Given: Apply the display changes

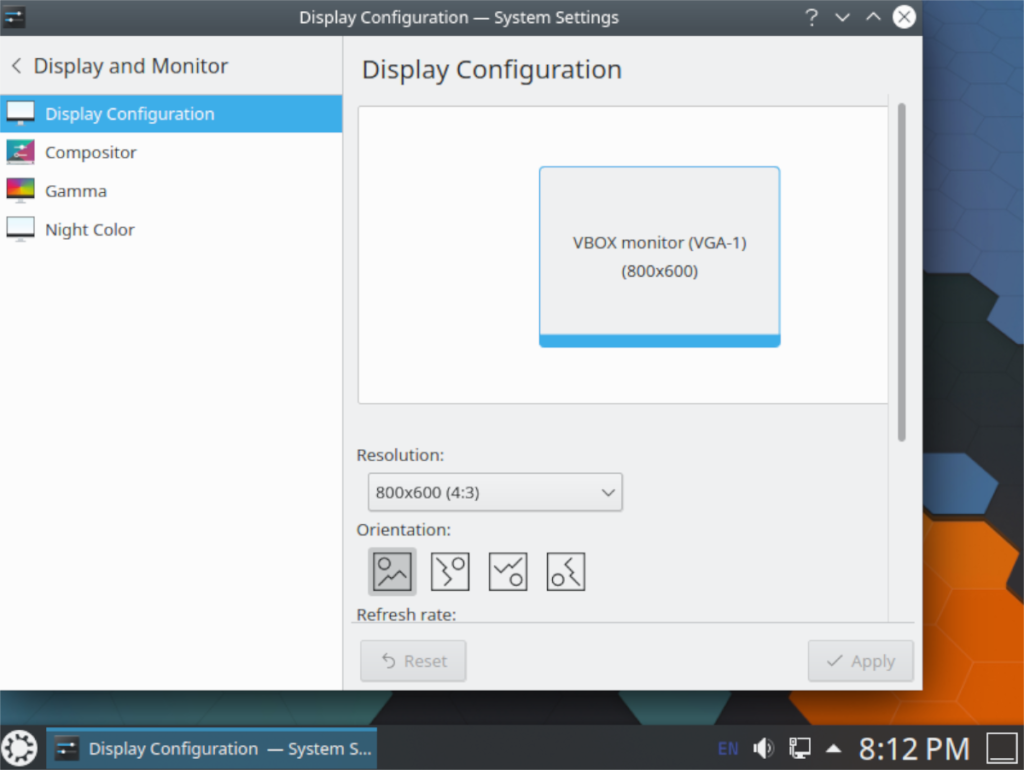Looking at the screenshot, I should point(860,661).
